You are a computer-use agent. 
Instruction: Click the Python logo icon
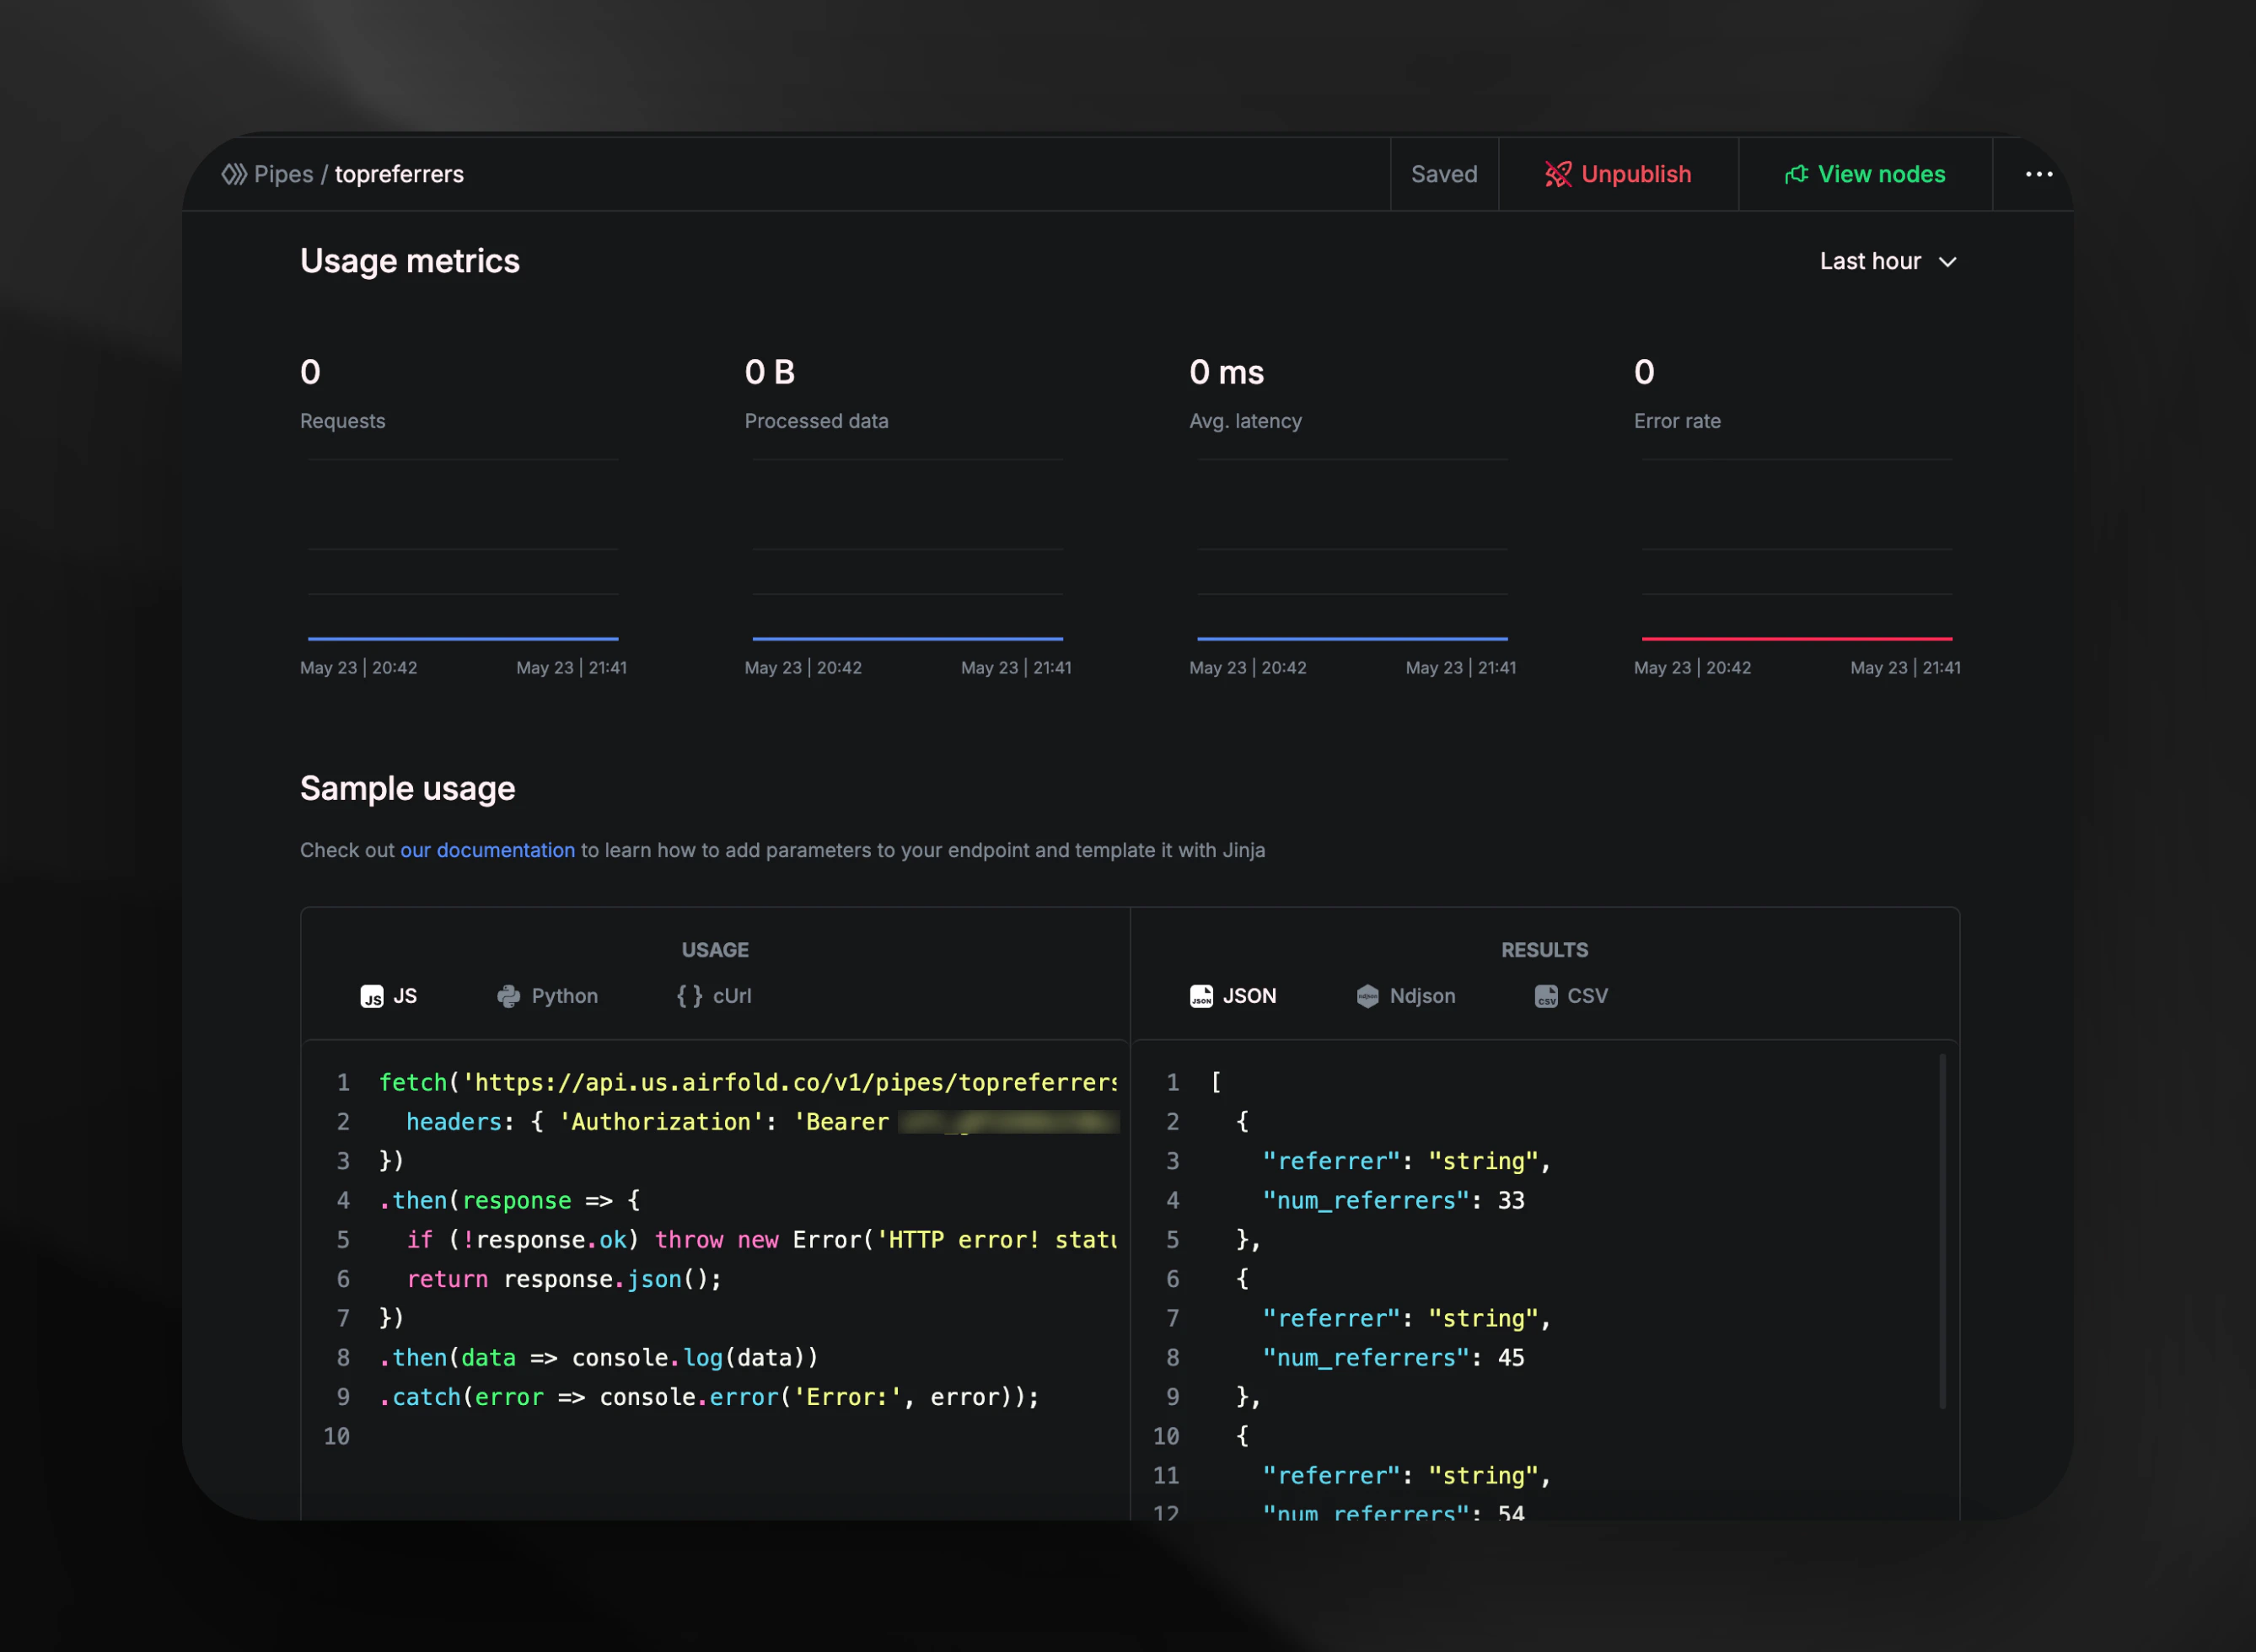point(509,996)
